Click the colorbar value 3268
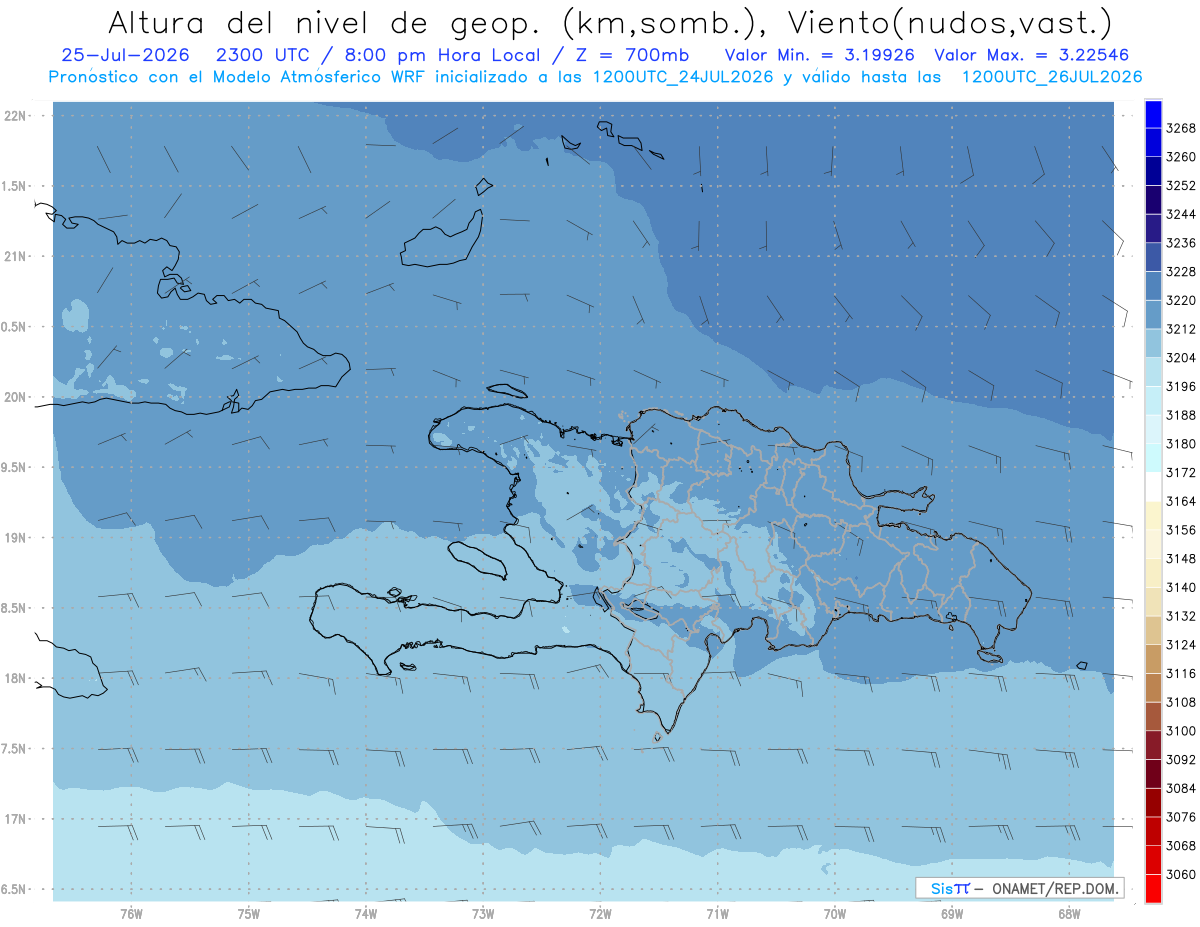 click(1181, 128)
